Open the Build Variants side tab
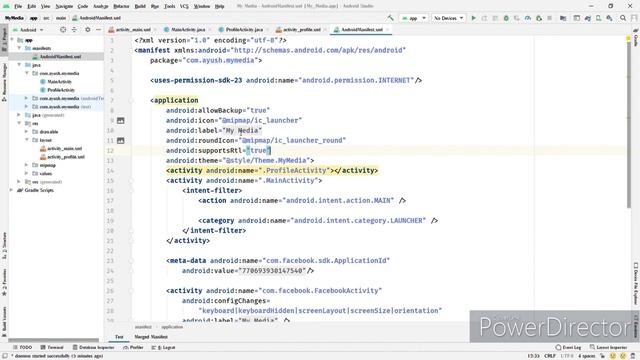 pos(4,322)
